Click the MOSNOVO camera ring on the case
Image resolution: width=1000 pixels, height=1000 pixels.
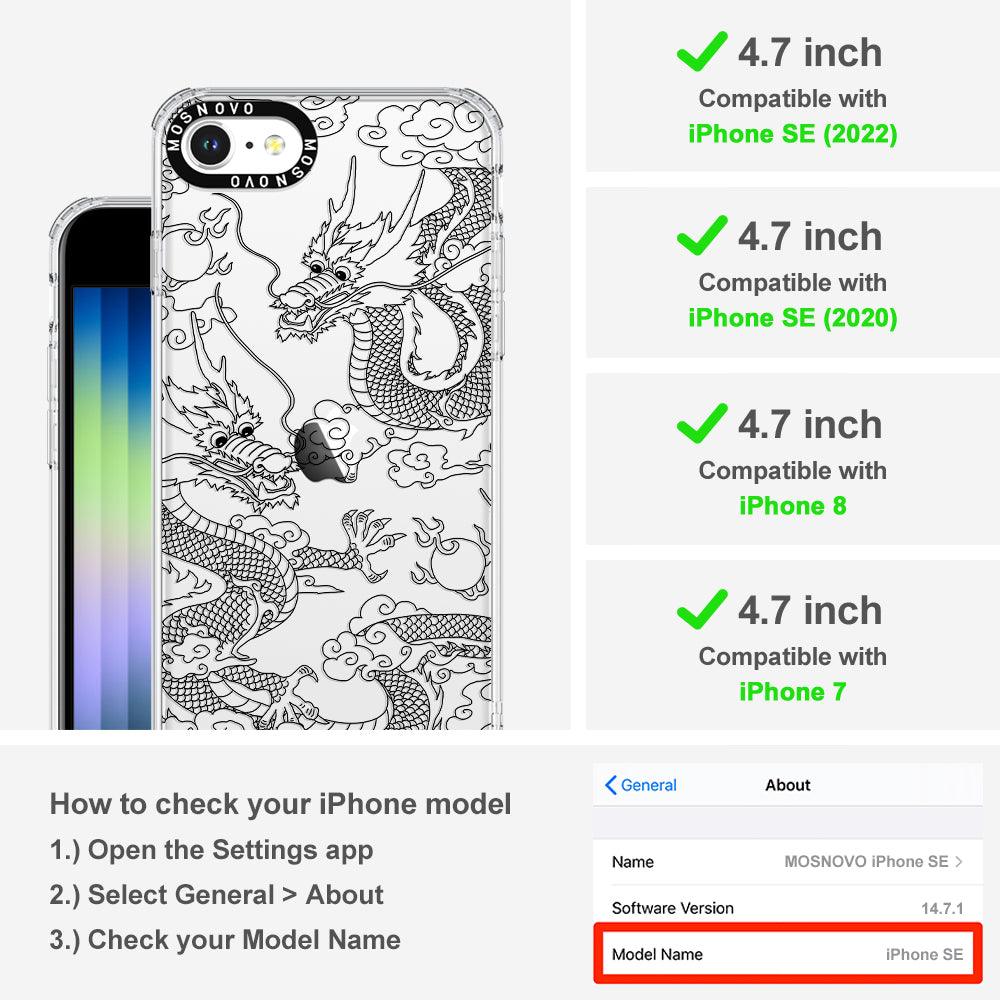pyautogui.click(x=241, y=145)
